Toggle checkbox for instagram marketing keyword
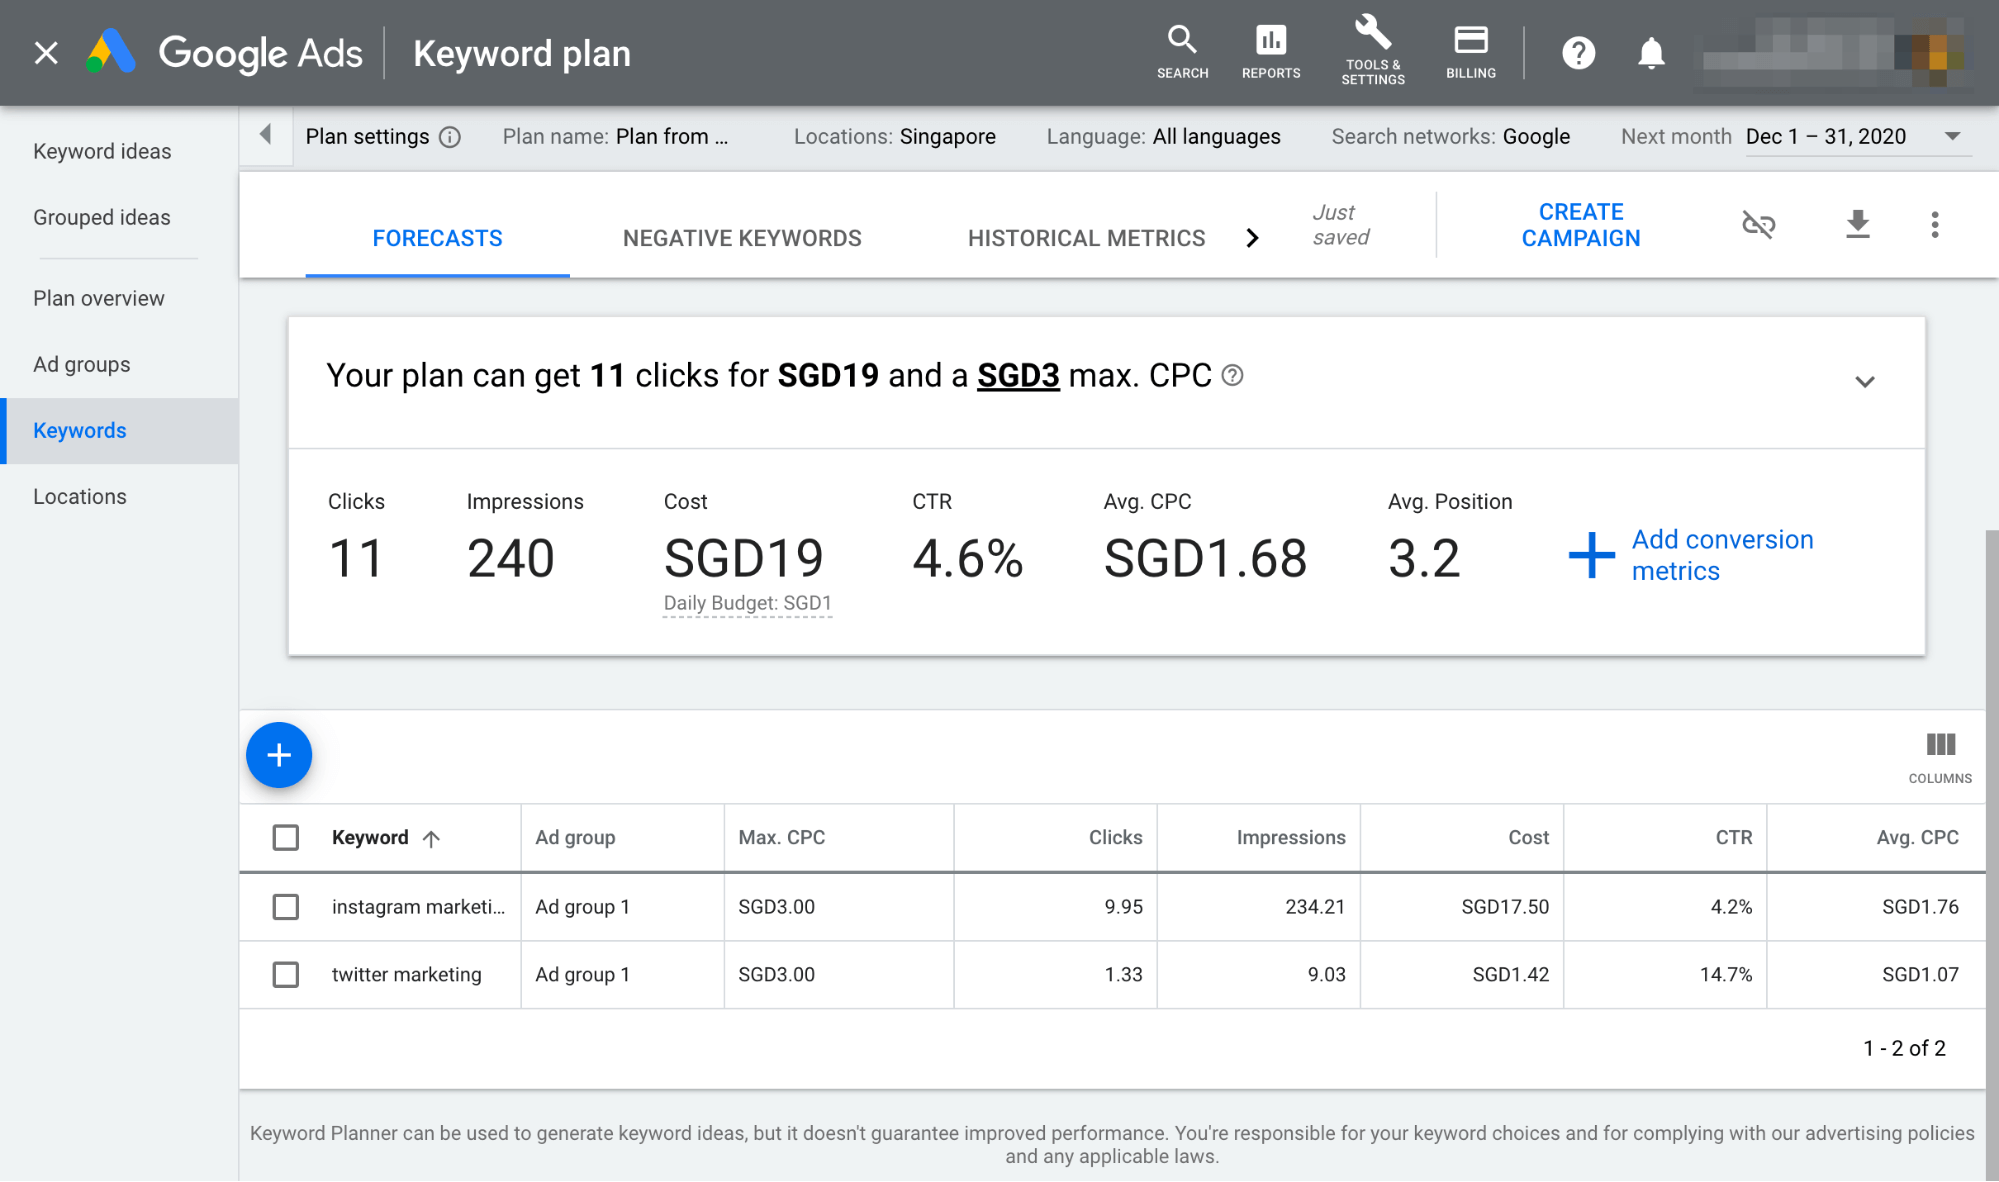The height and width of the screenshot is (1182, 1999). pyautogui.click(x=286, y=906)
